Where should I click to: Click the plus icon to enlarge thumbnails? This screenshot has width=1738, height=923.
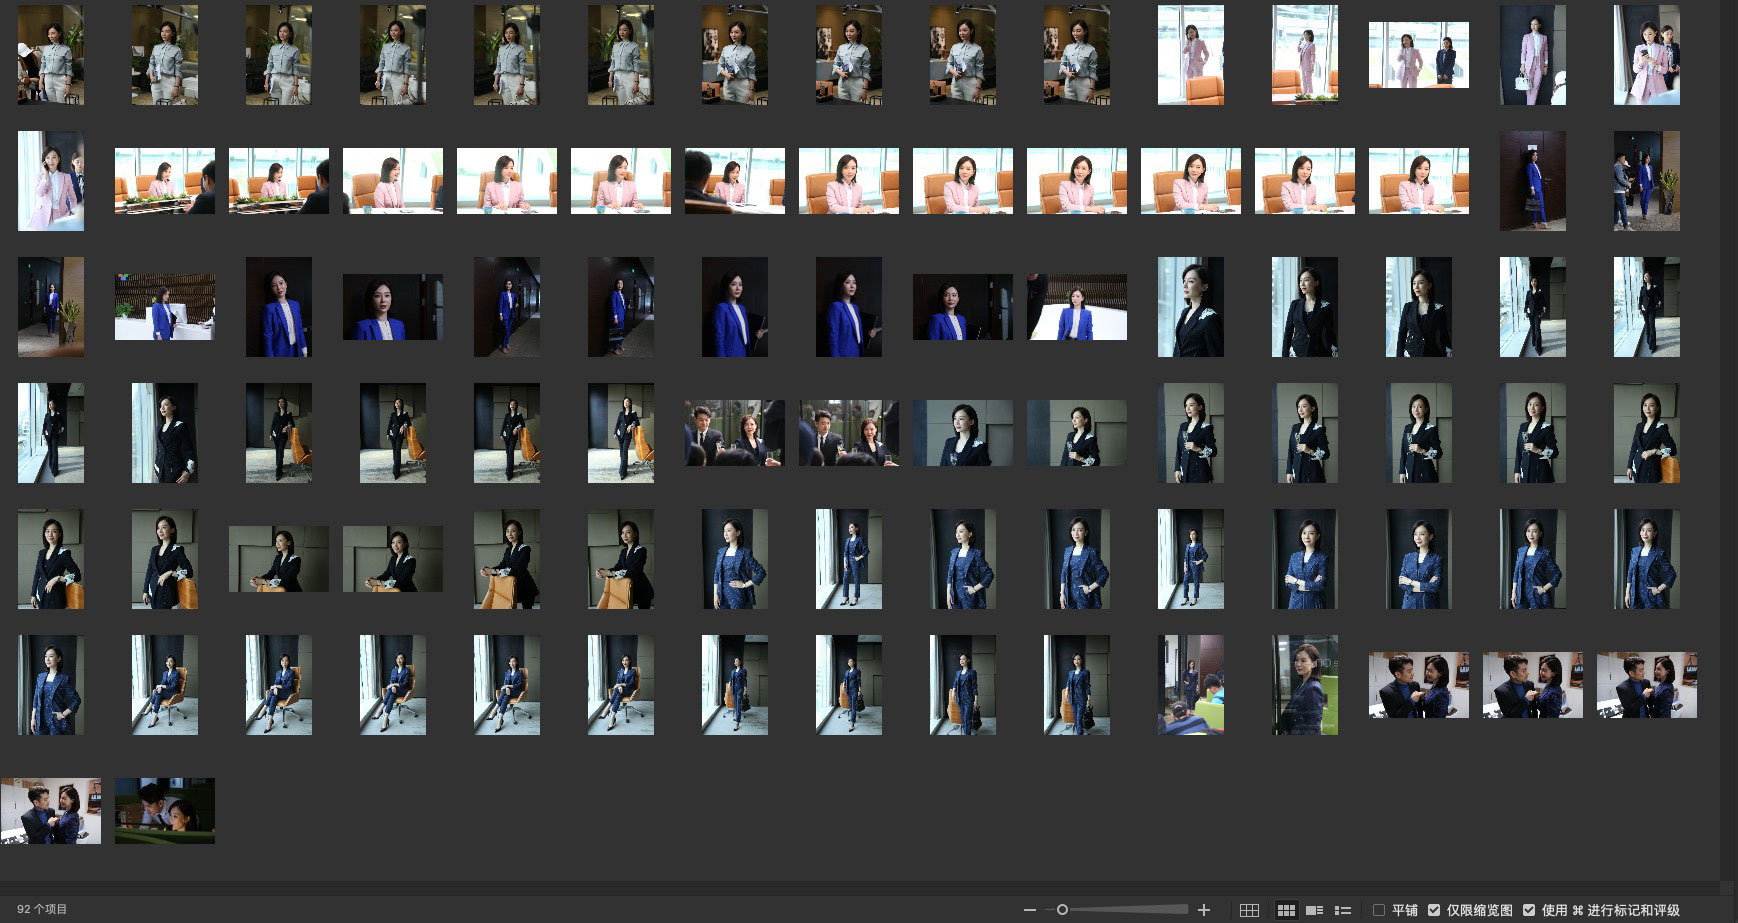tap(1204, 910)
